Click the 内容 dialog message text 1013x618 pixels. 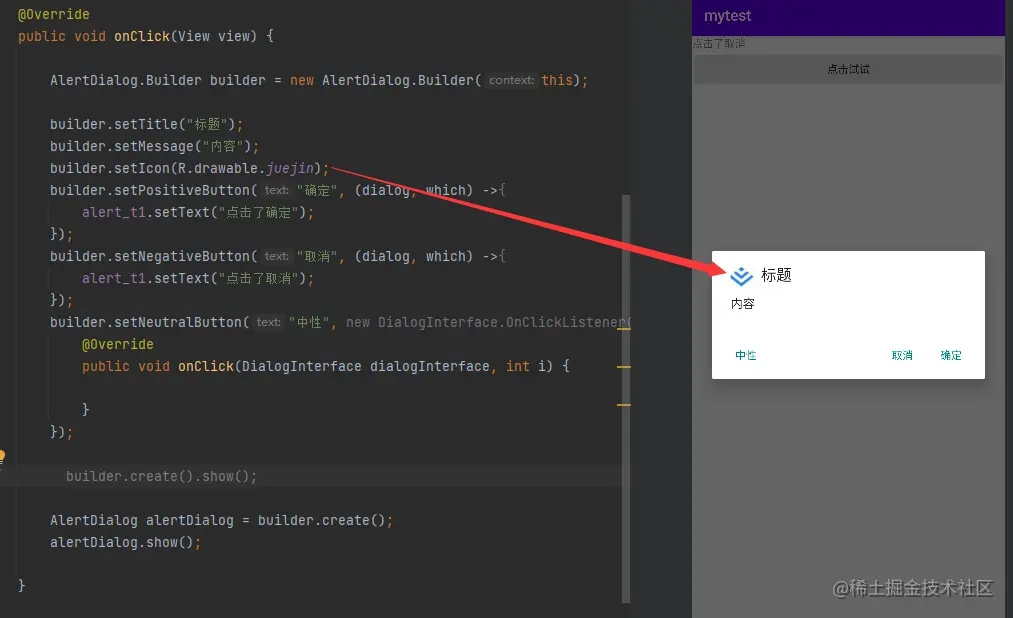pos(742,304)
